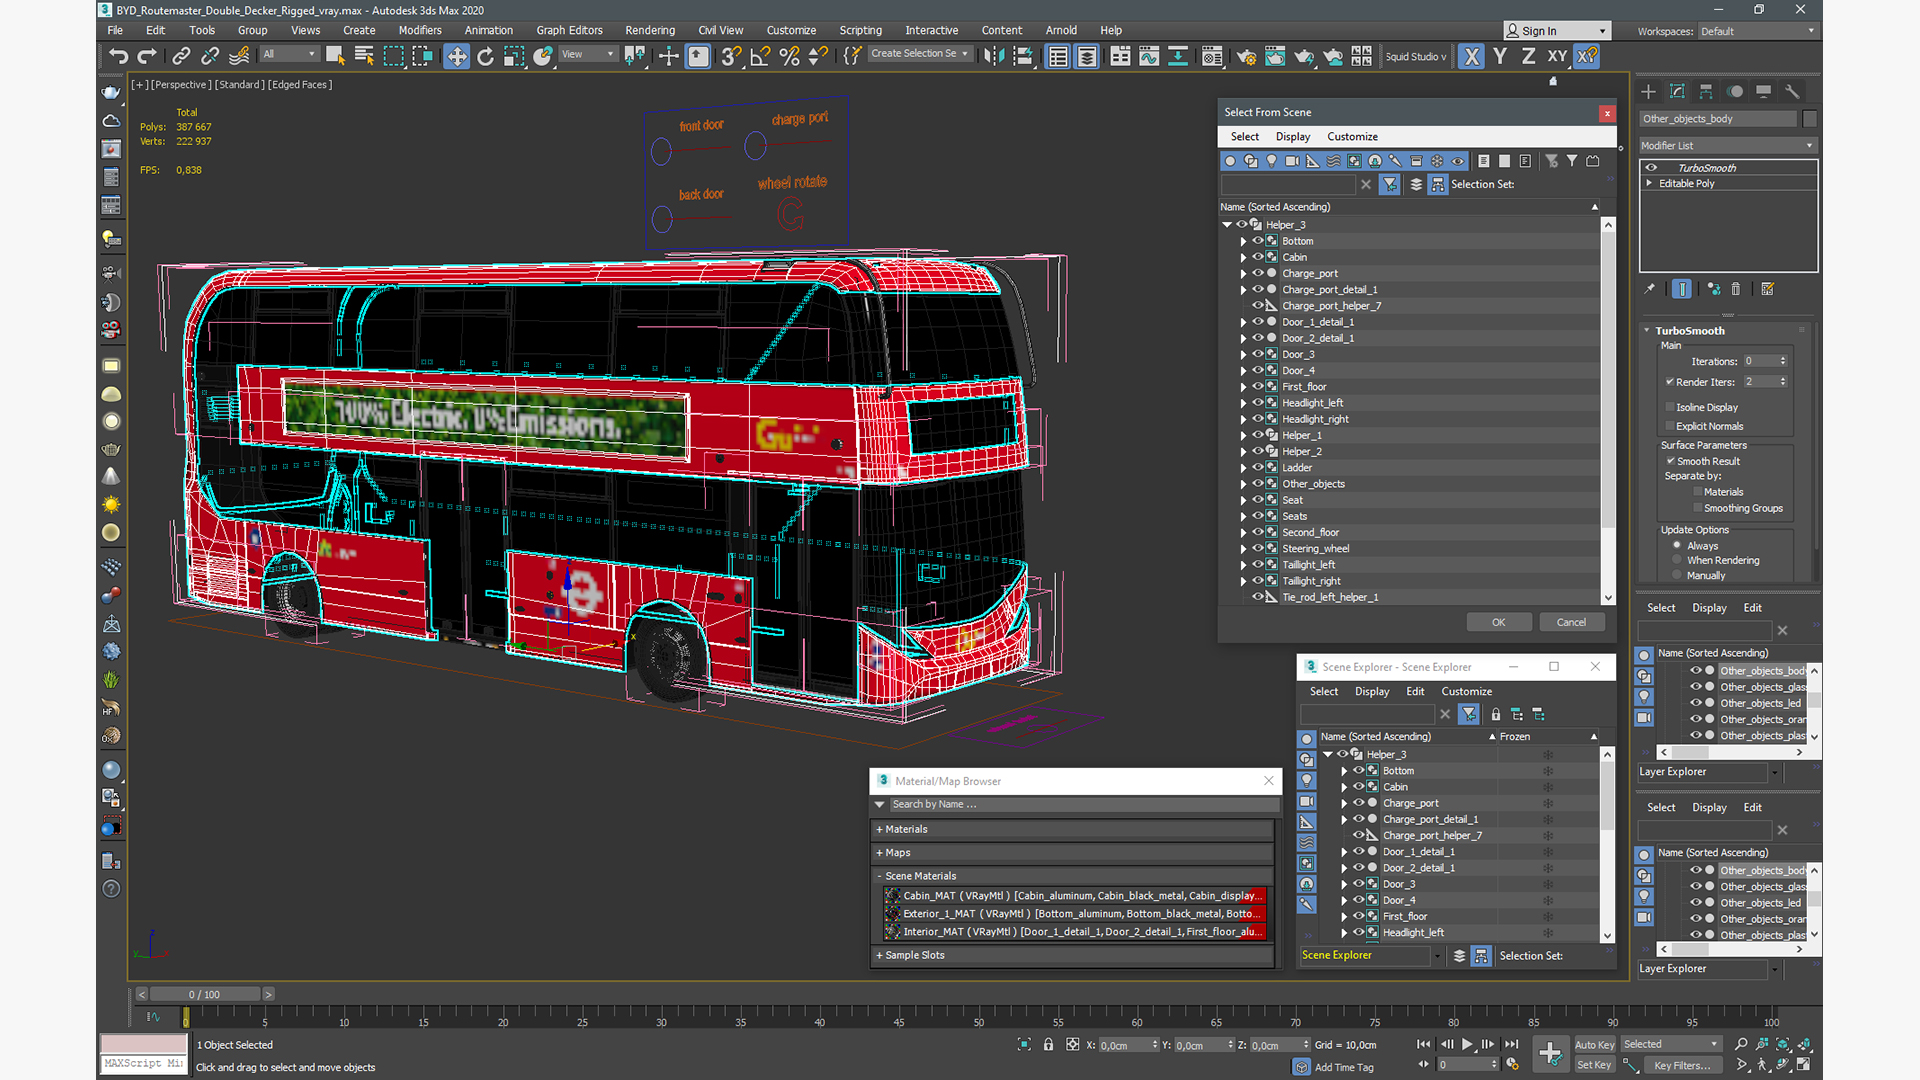Toggle the 3D Snaps icon

(731, 57)
